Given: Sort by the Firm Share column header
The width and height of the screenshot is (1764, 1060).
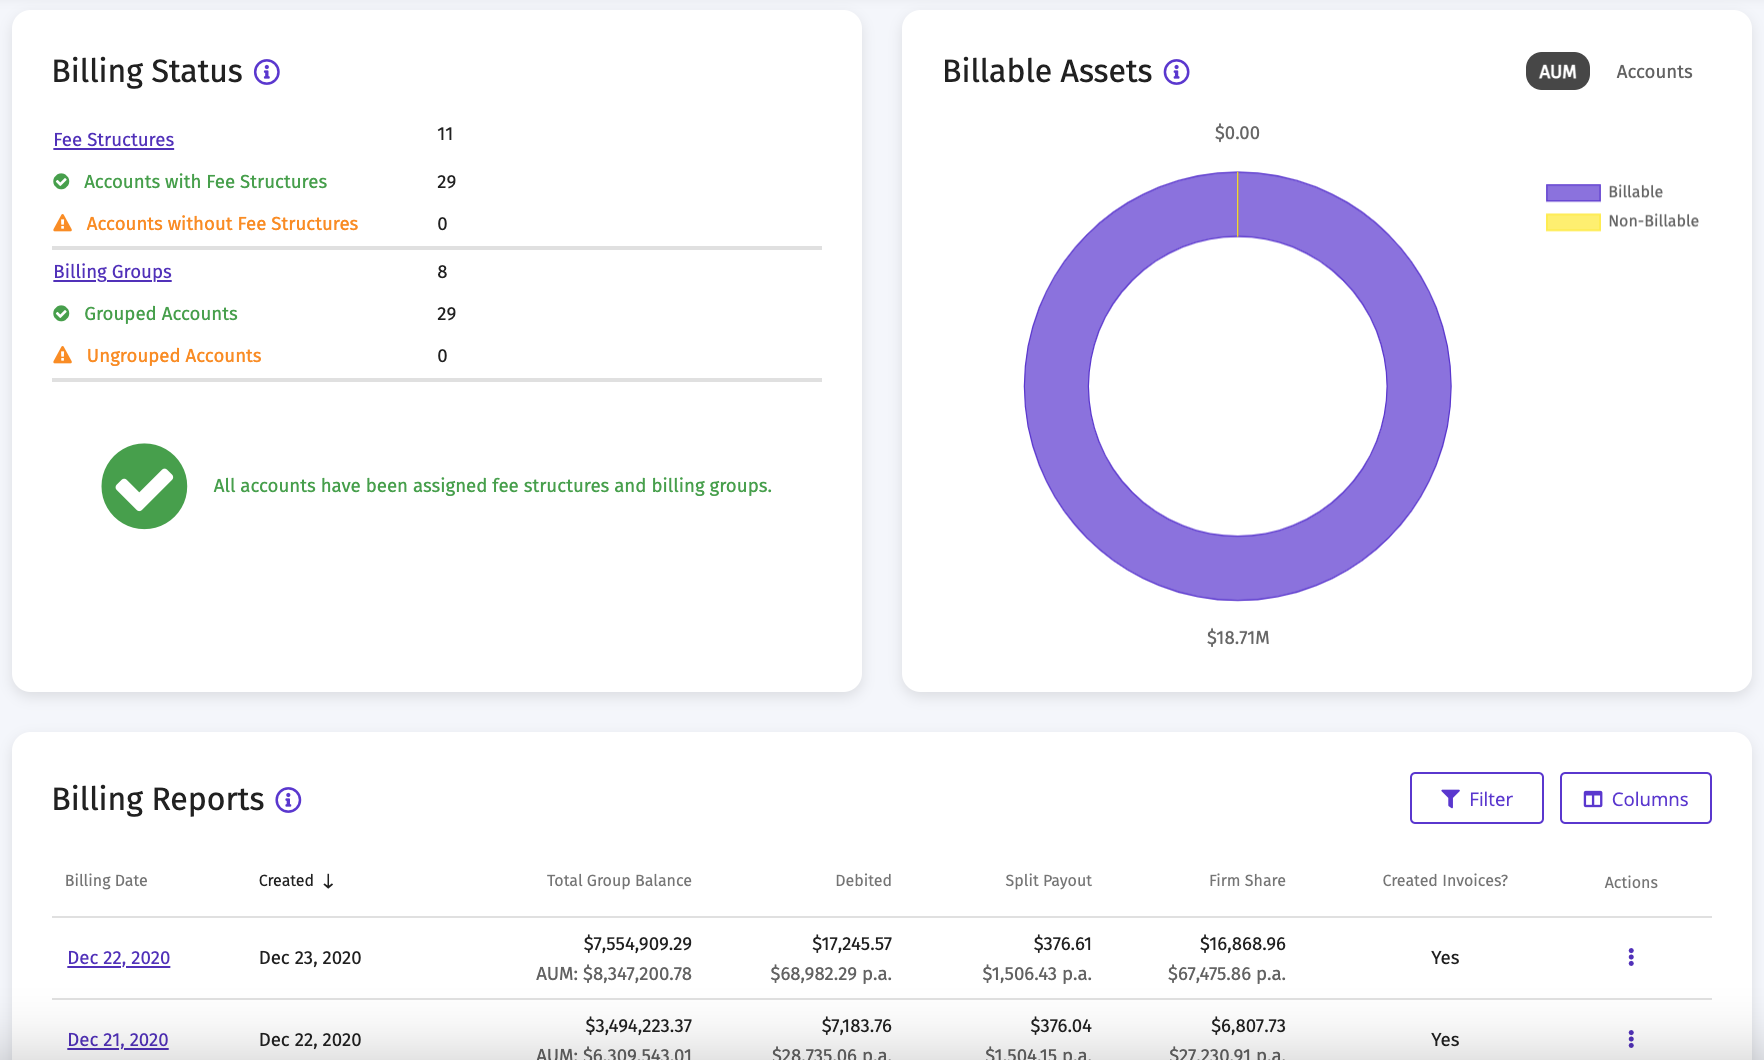Looking at the screenshot, I should [1247, 881].
